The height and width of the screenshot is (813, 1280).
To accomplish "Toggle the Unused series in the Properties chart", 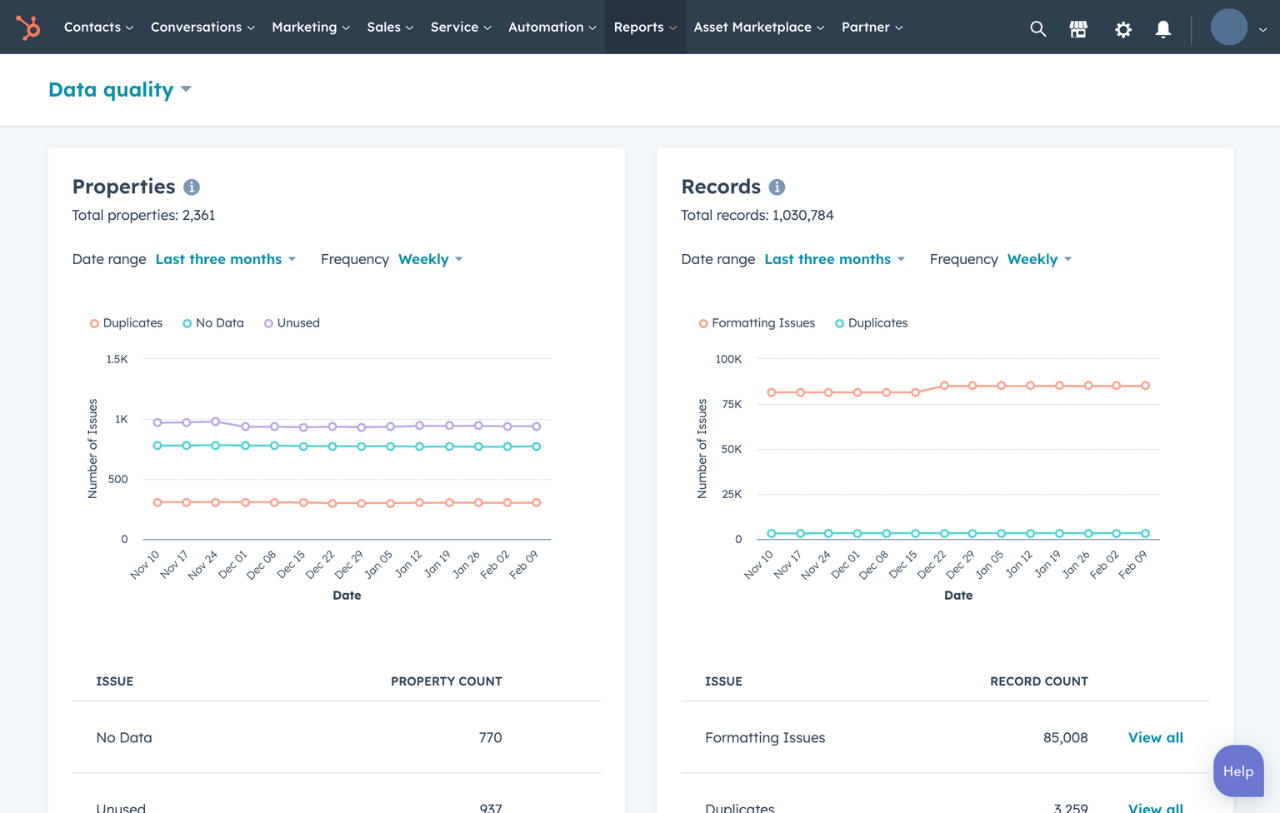I will [291, 322].
